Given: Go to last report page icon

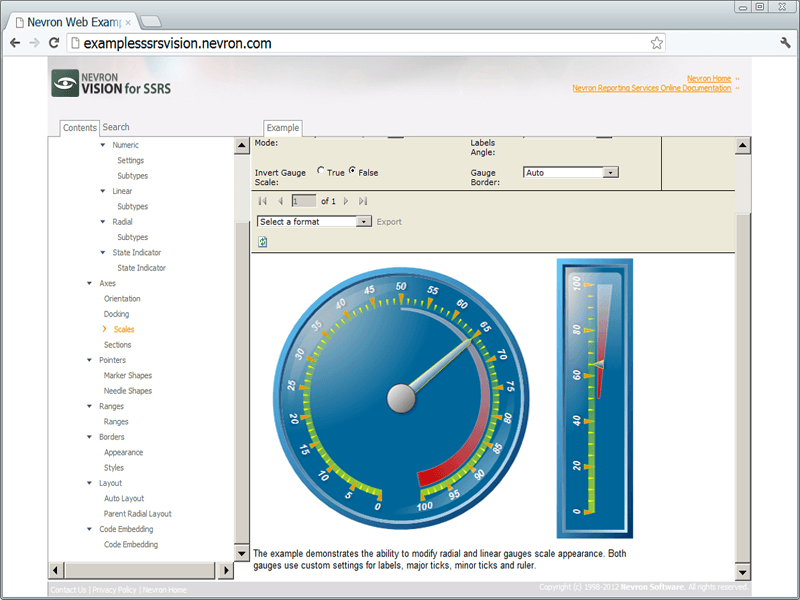Looking at the screenshot, I should (x=363, y=201).
